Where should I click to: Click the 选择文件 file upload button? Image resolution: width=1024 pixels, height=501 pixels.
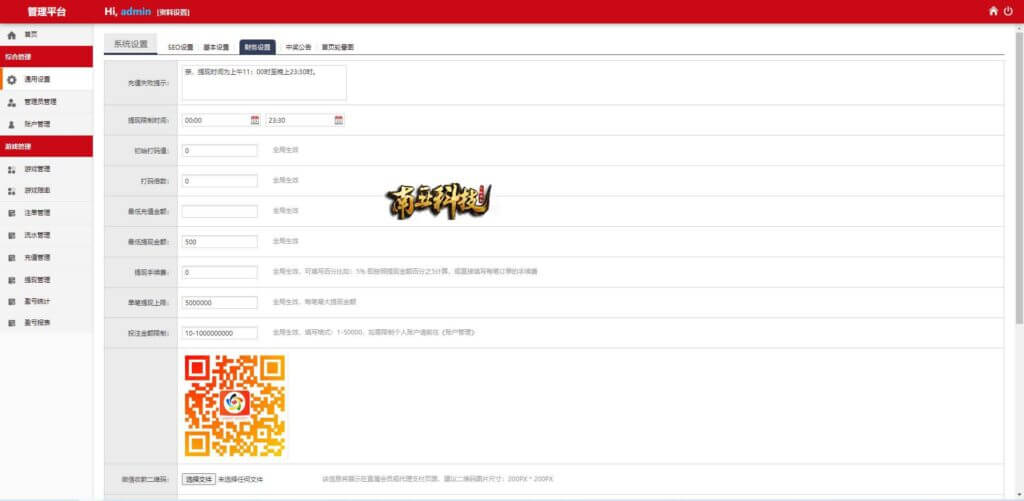(x=199, y=479)
